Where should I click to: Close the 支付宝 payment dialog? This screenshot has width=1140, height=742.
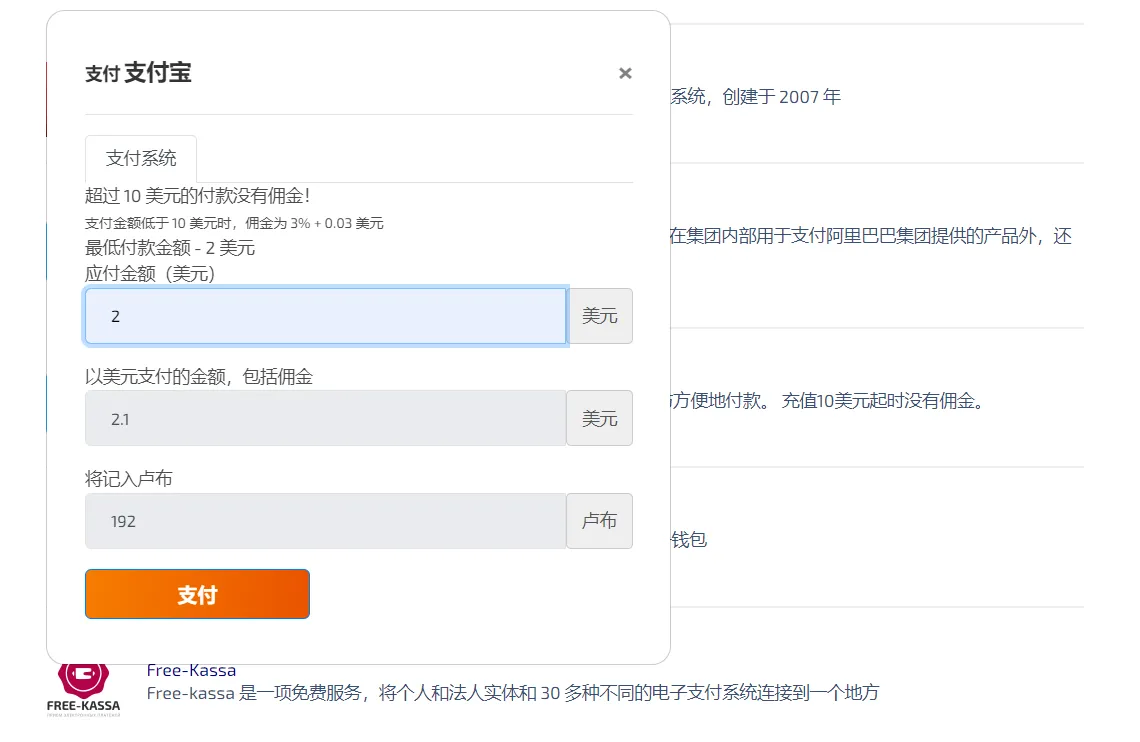coord(625,73)
